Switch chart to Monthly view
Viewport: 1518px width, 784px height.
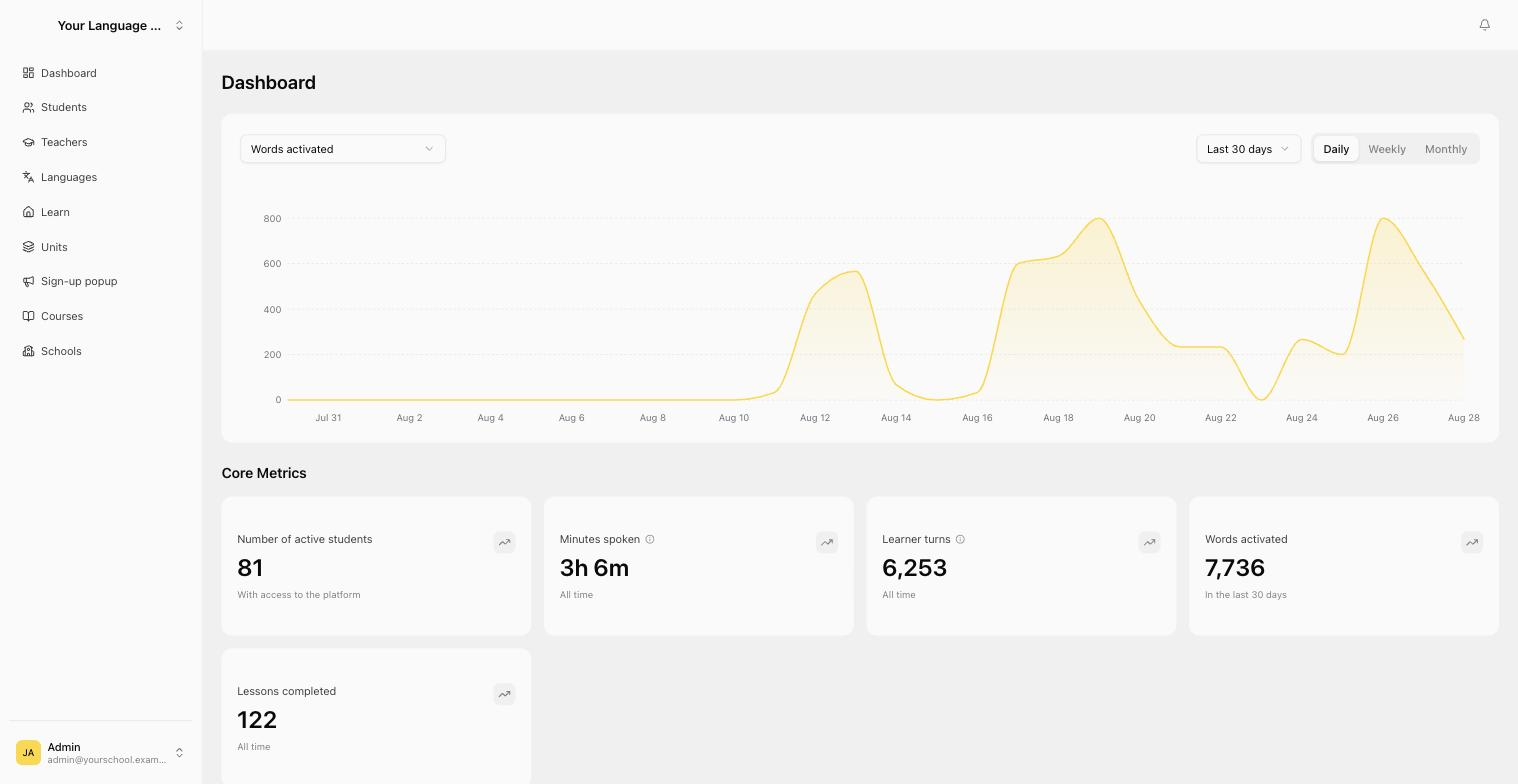1446,149
